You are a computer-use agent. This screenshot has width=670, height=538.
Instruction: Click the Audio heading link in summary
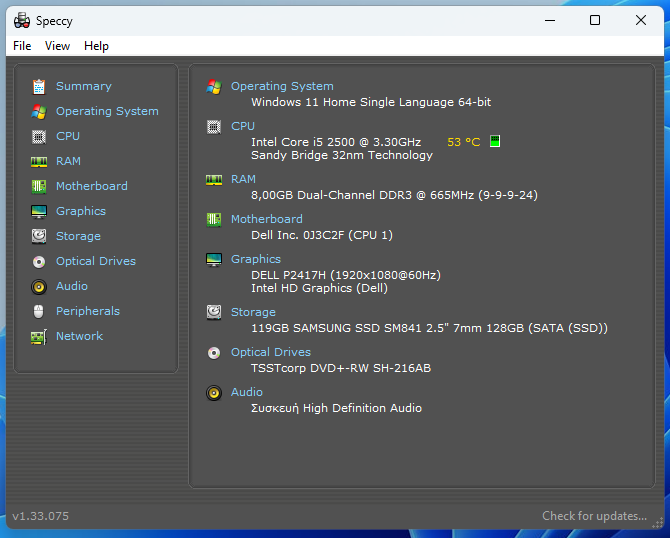point(247,392)
